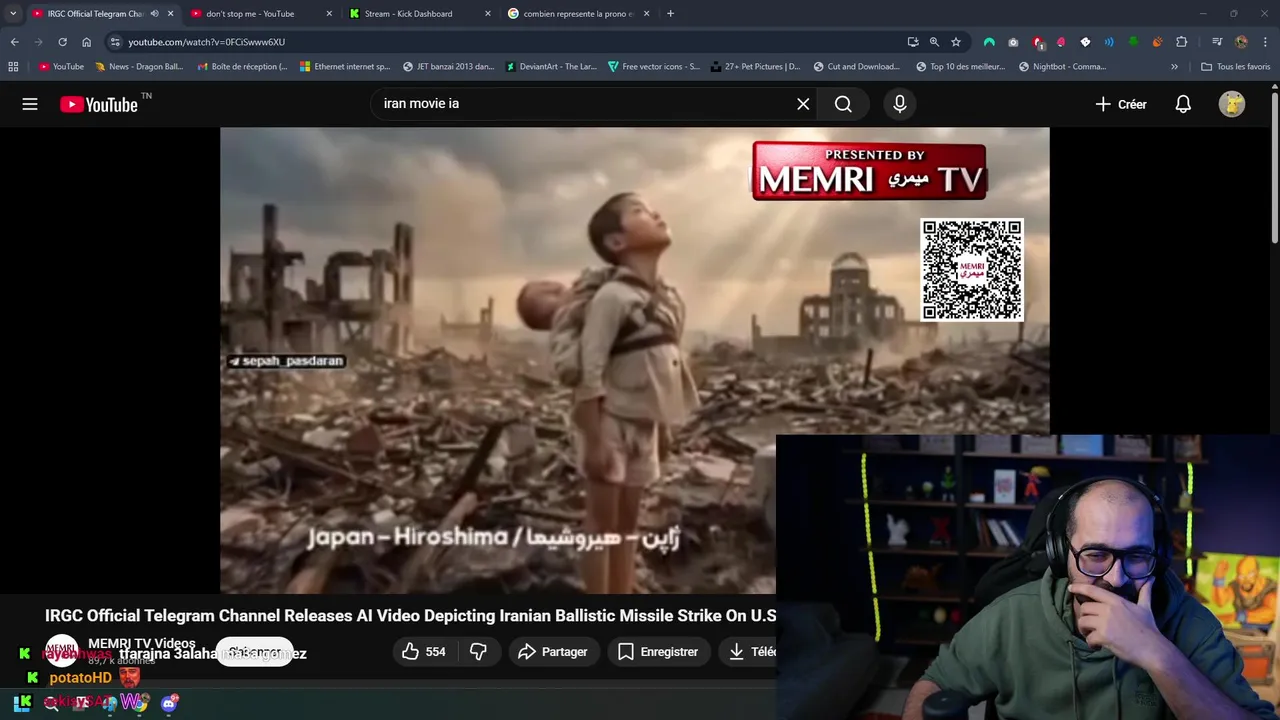Open the Créer menu
This screenshot has height=720, width=1280.
pos(1121,104)
